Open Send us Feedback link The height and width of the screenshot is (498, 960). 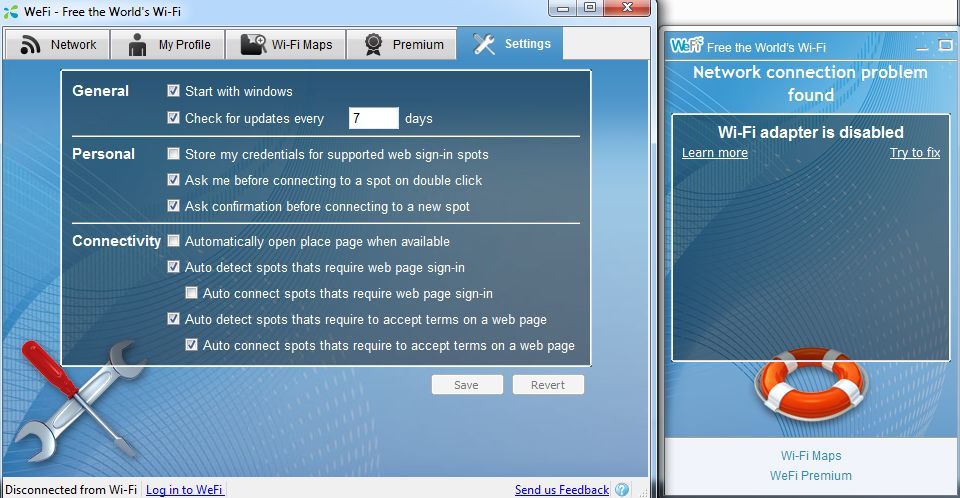(562, 489)
